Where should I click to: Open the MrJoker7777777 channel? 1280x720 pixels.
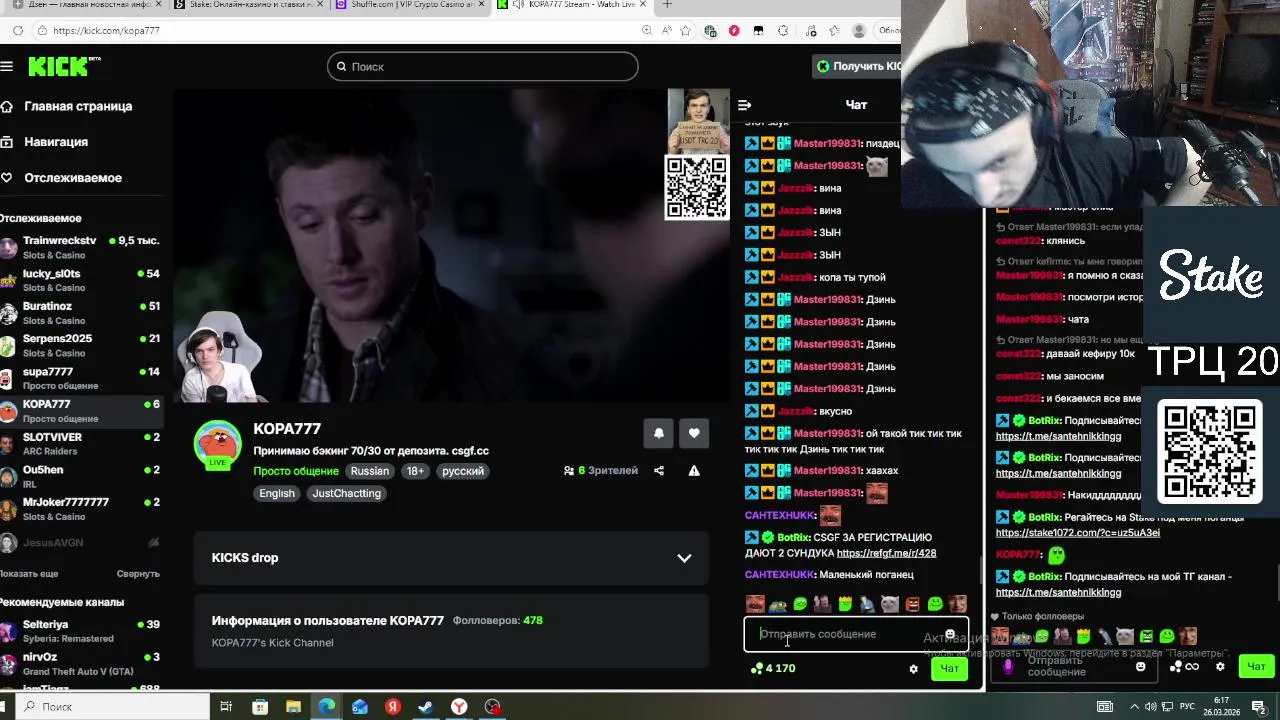[80, 508]
